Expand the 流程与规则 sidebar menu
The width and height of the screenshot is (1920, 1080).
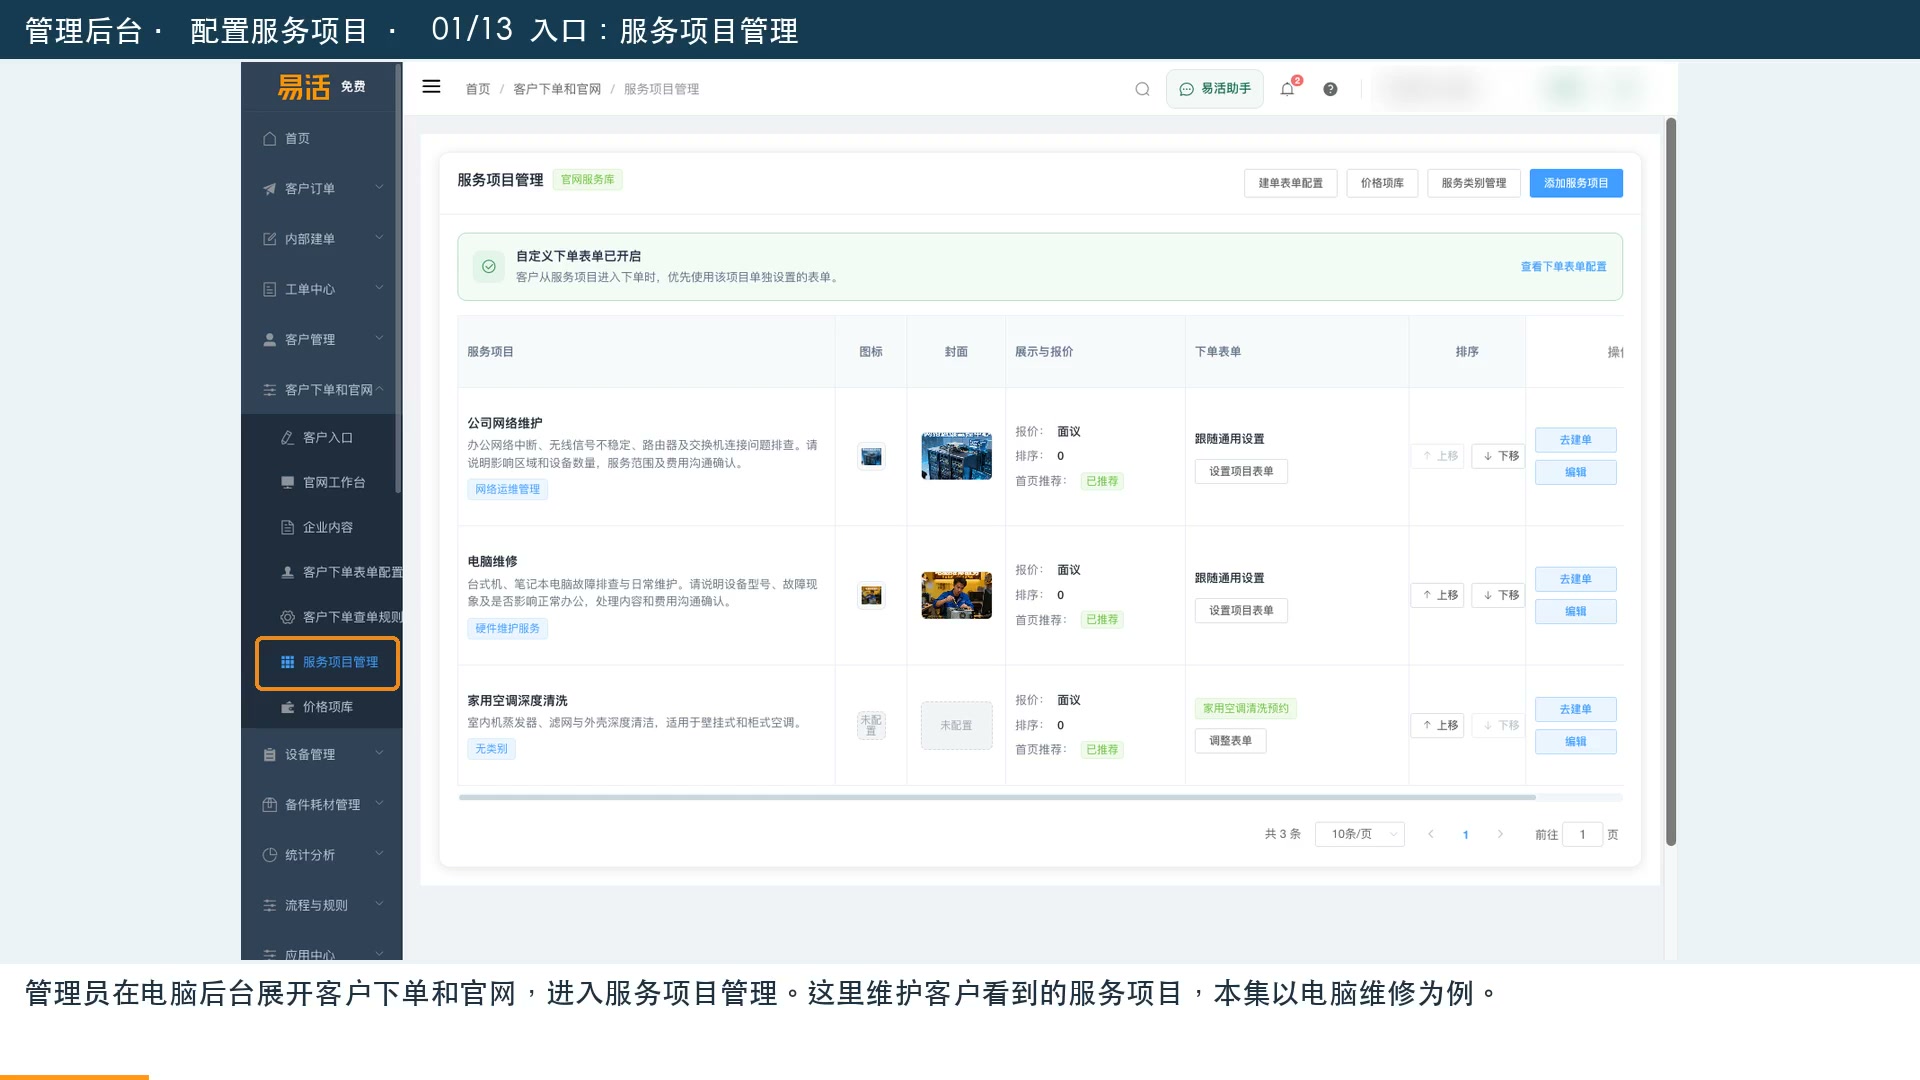tap(321, 906)
